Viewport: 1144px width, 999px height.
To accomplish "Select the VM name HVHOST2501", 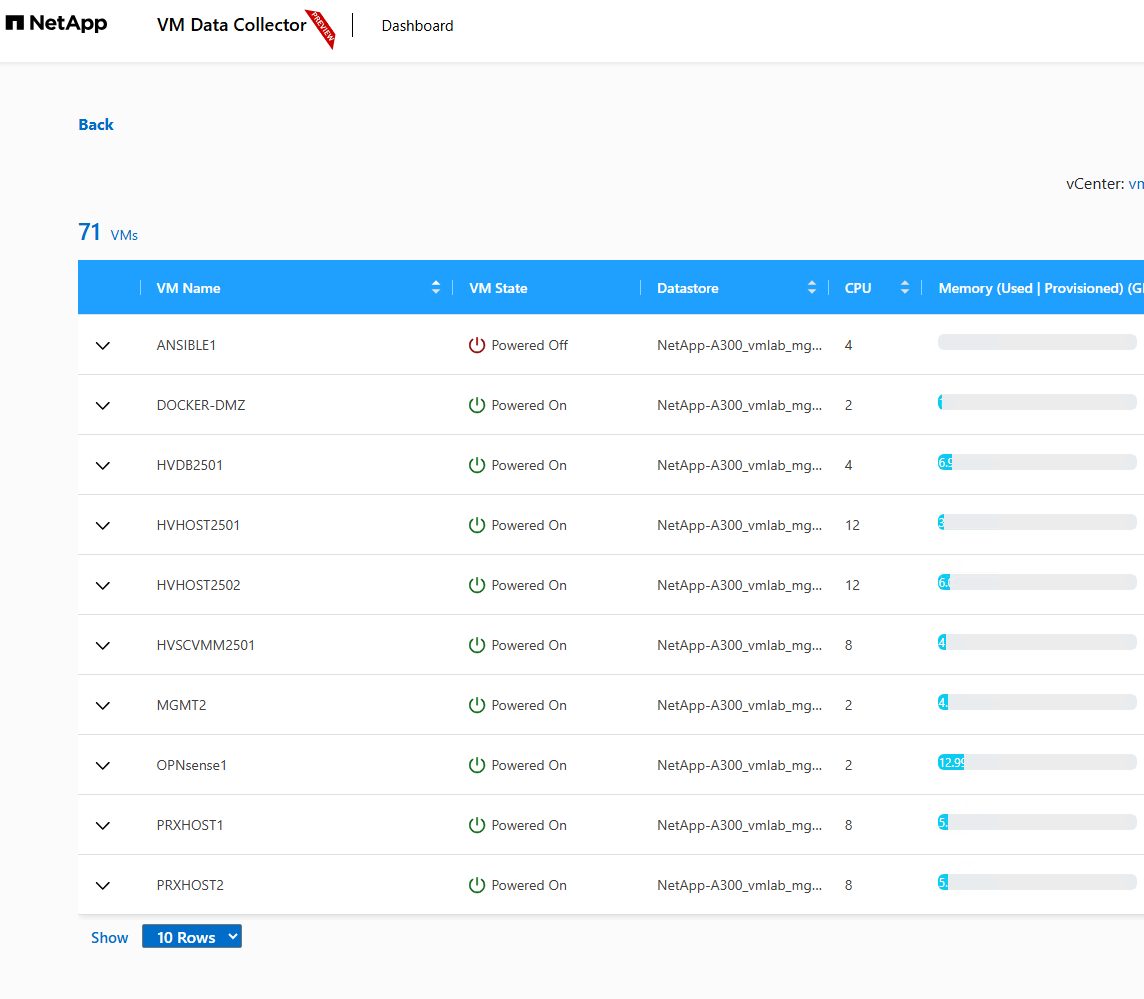I will click(198, 525).
